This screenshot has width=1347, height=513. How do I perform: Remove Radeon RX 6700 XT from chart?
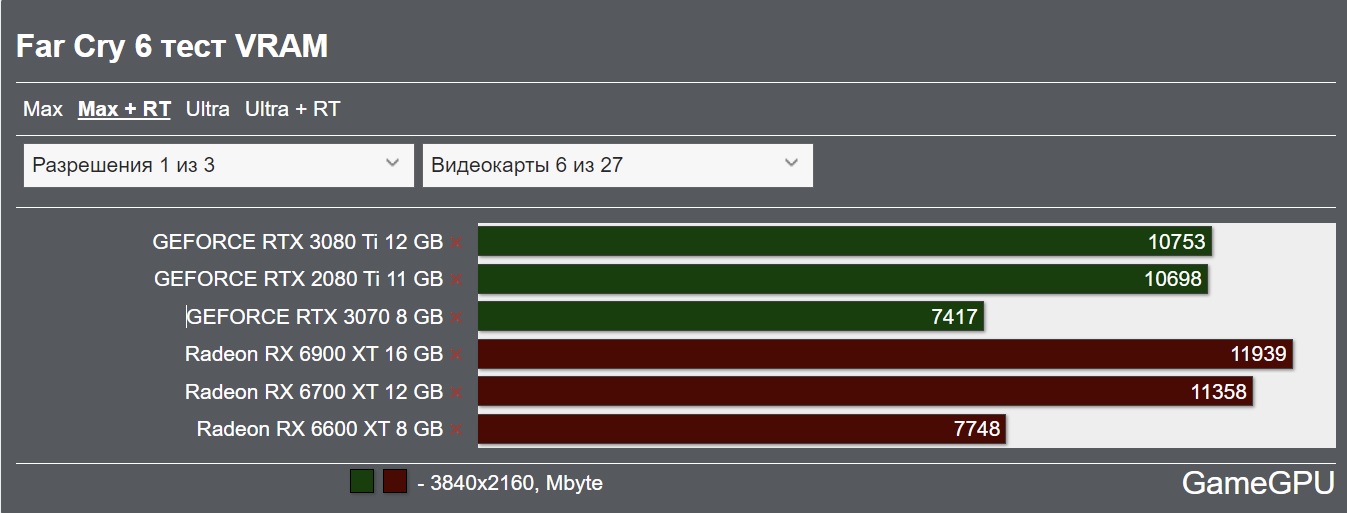coord(456,392)
